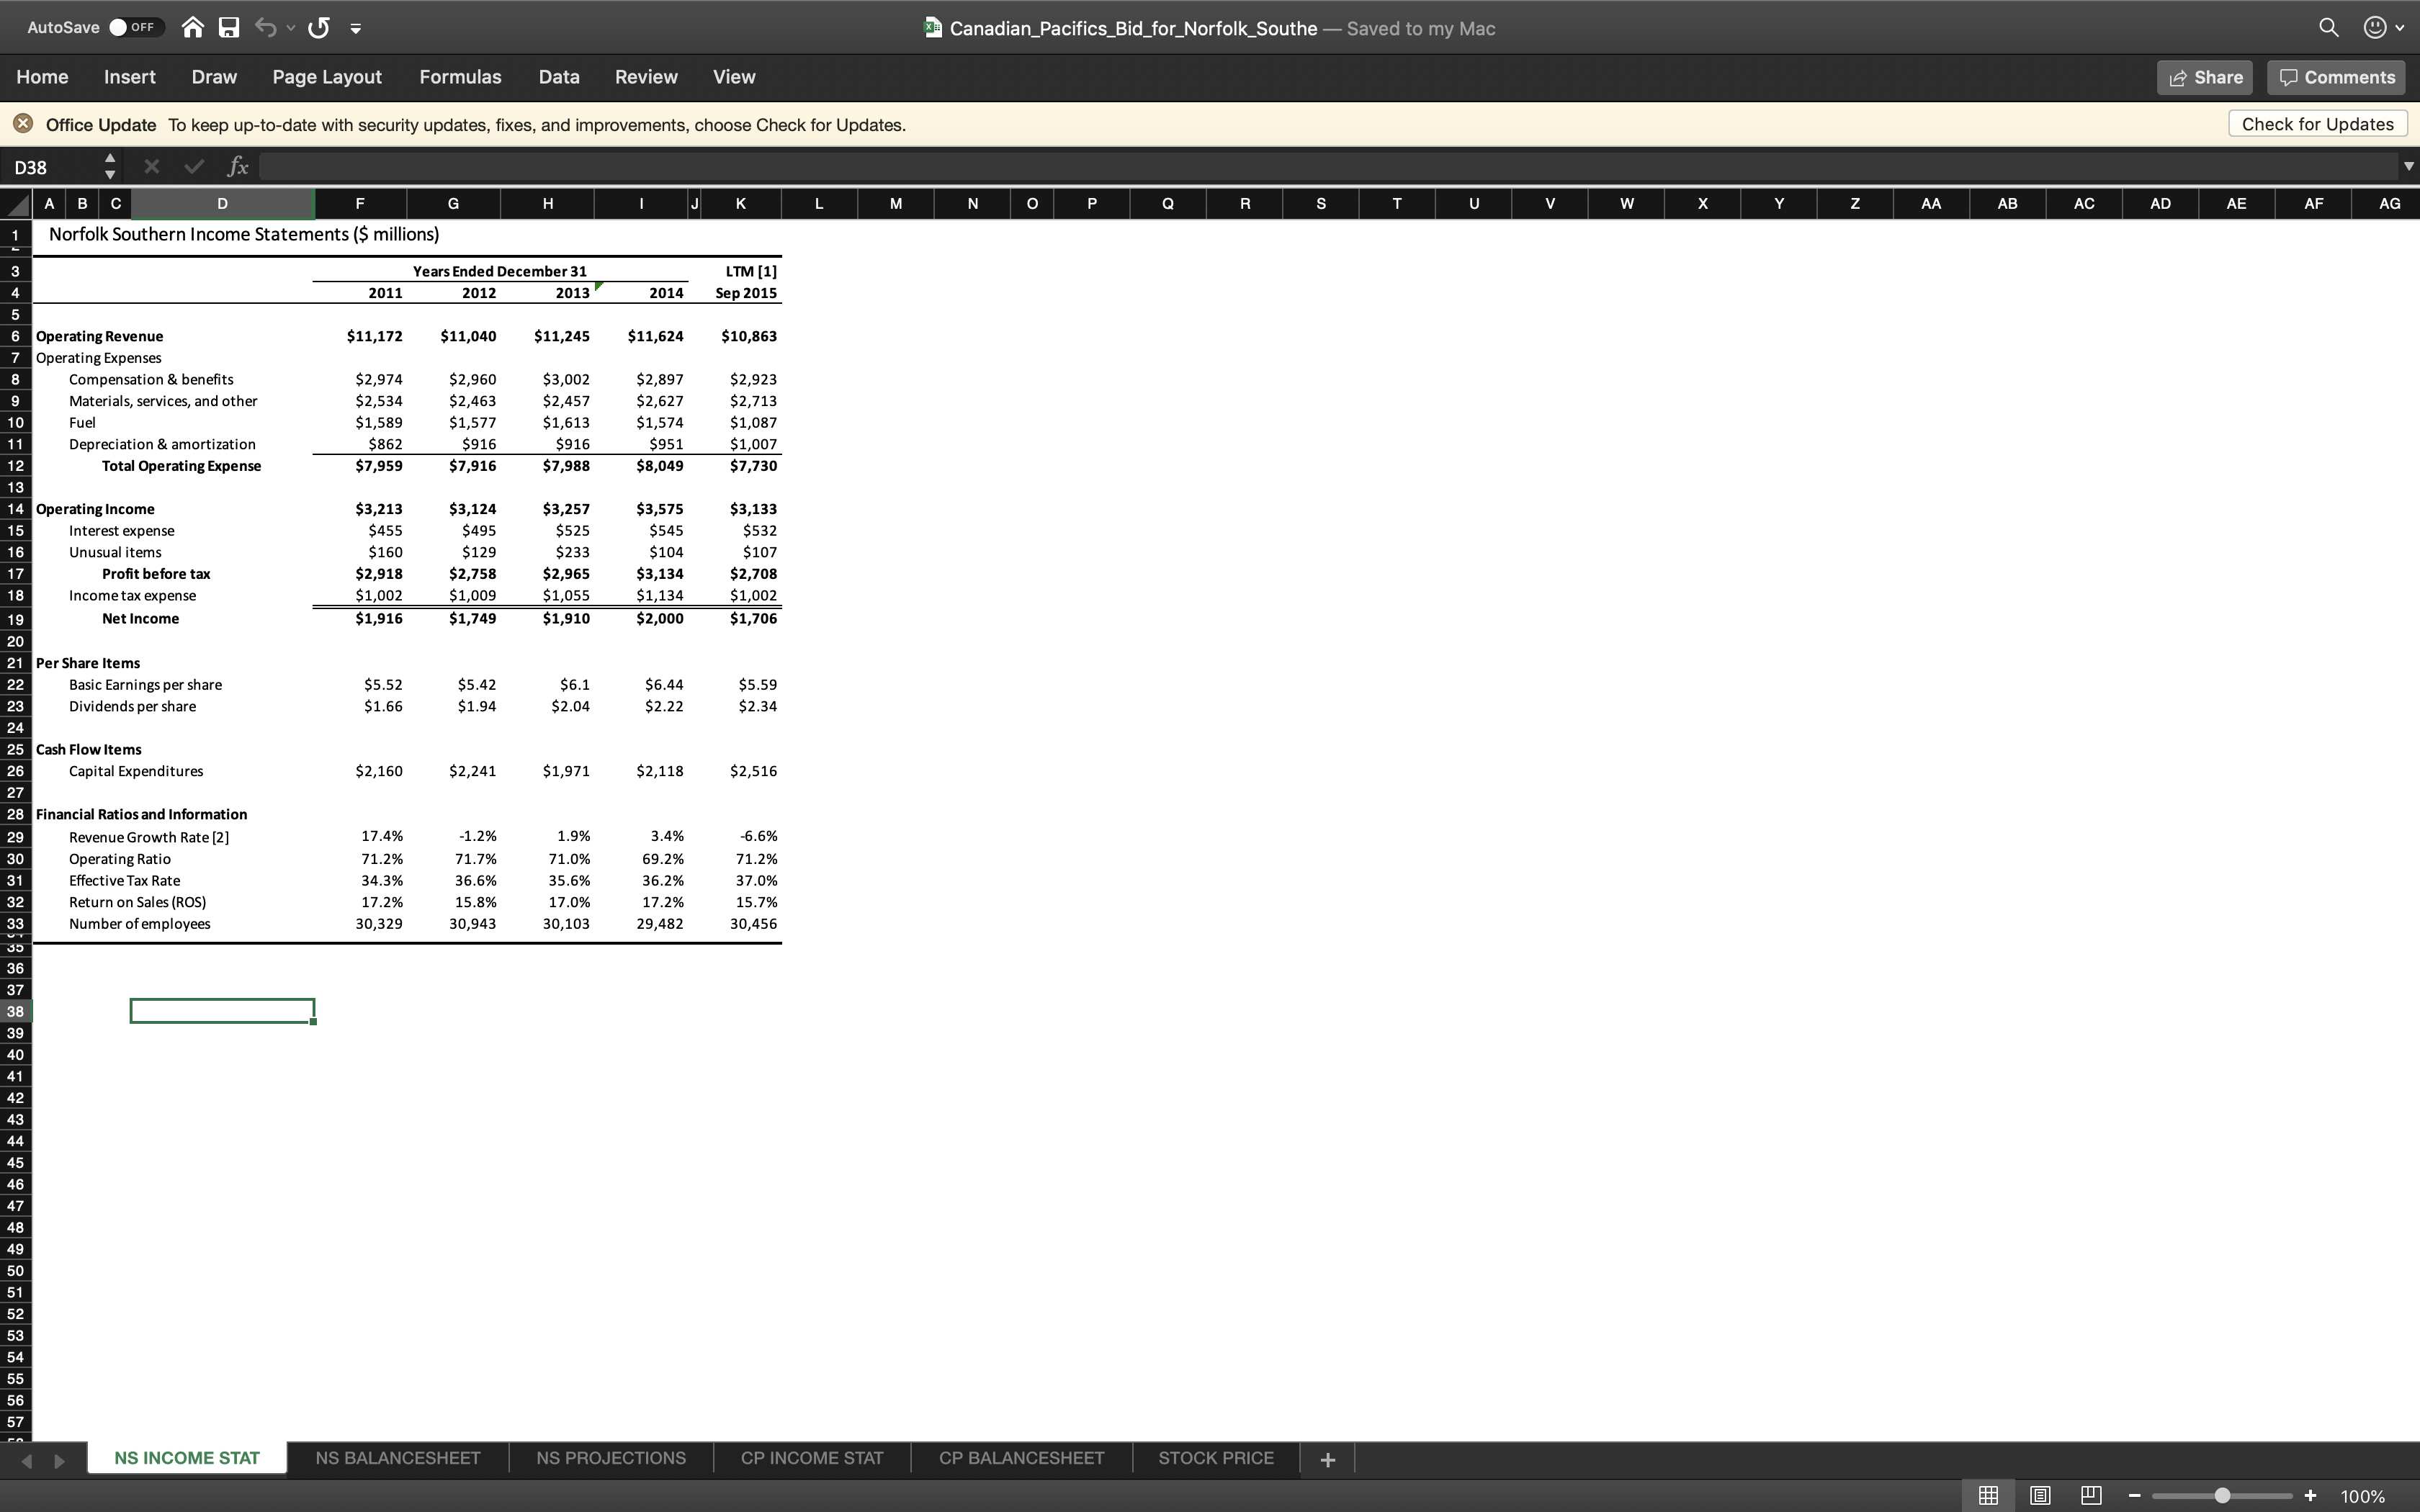Open the account menu via smiley icon
Screen dimensions: 2420x1512
pyautogui.click(x=2377, y=27)
